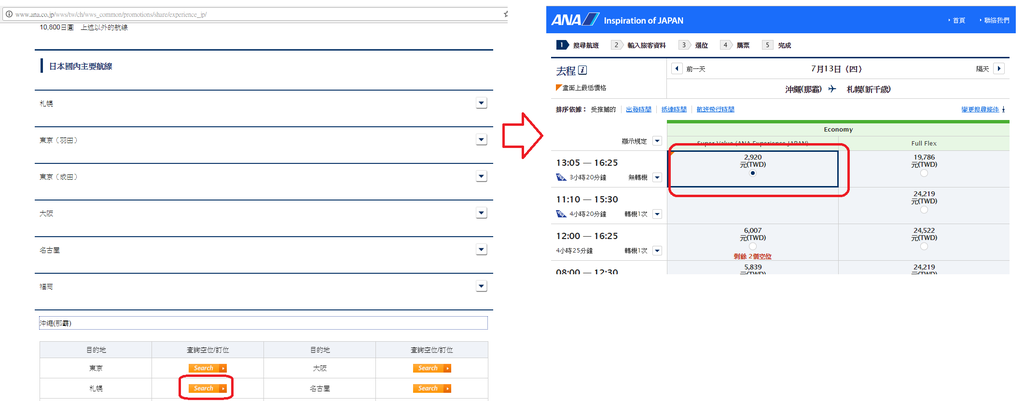Image resolution: width=1024 pixels, height=401 pixels.
Task: Sort flights by flight duration link
Action: [715, 110]
